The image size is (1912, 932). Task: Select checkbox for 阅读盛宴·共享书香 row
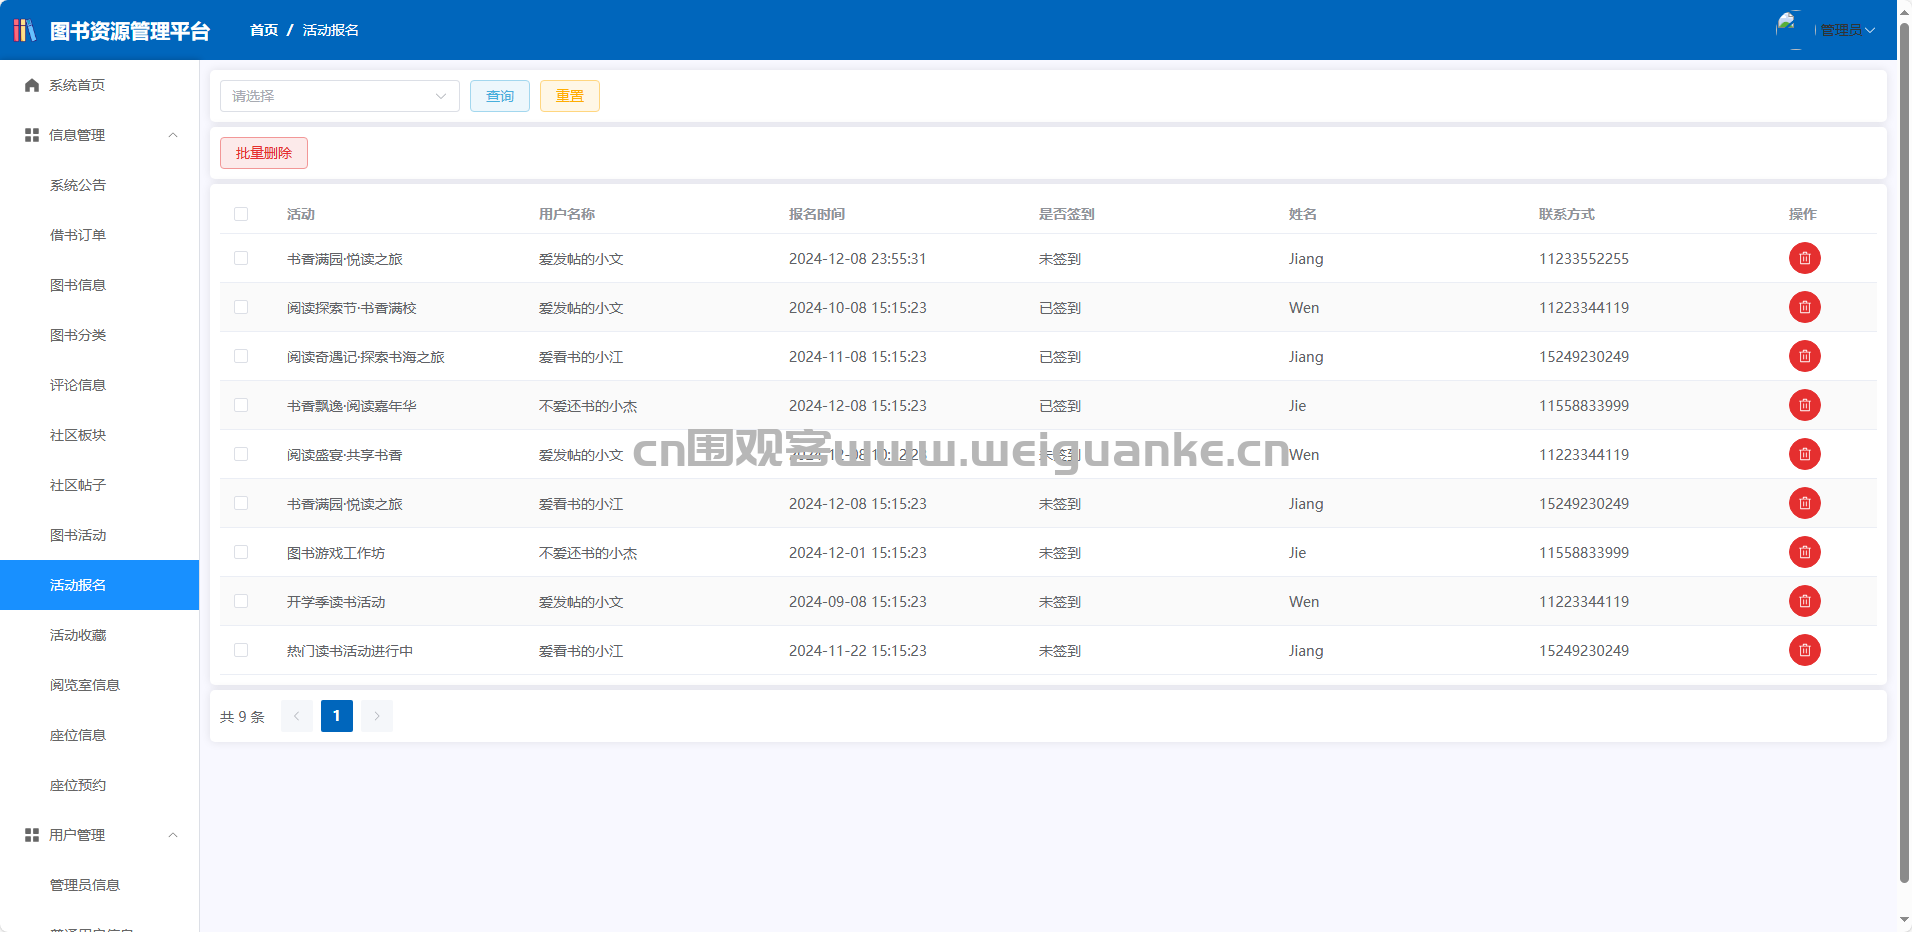click(x=241, y=454)
